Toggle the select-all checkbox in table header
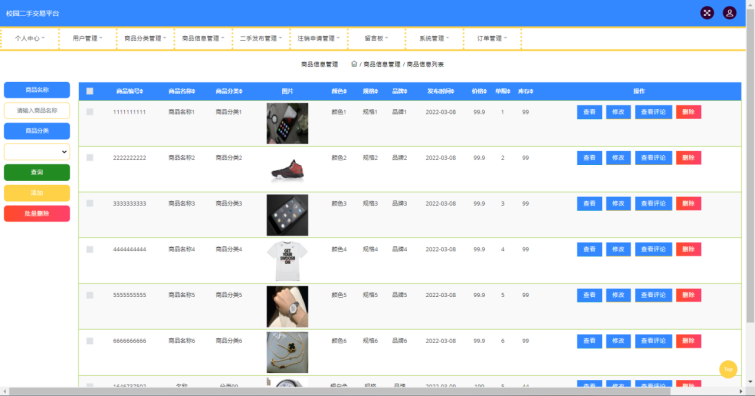 pos(90,91)
